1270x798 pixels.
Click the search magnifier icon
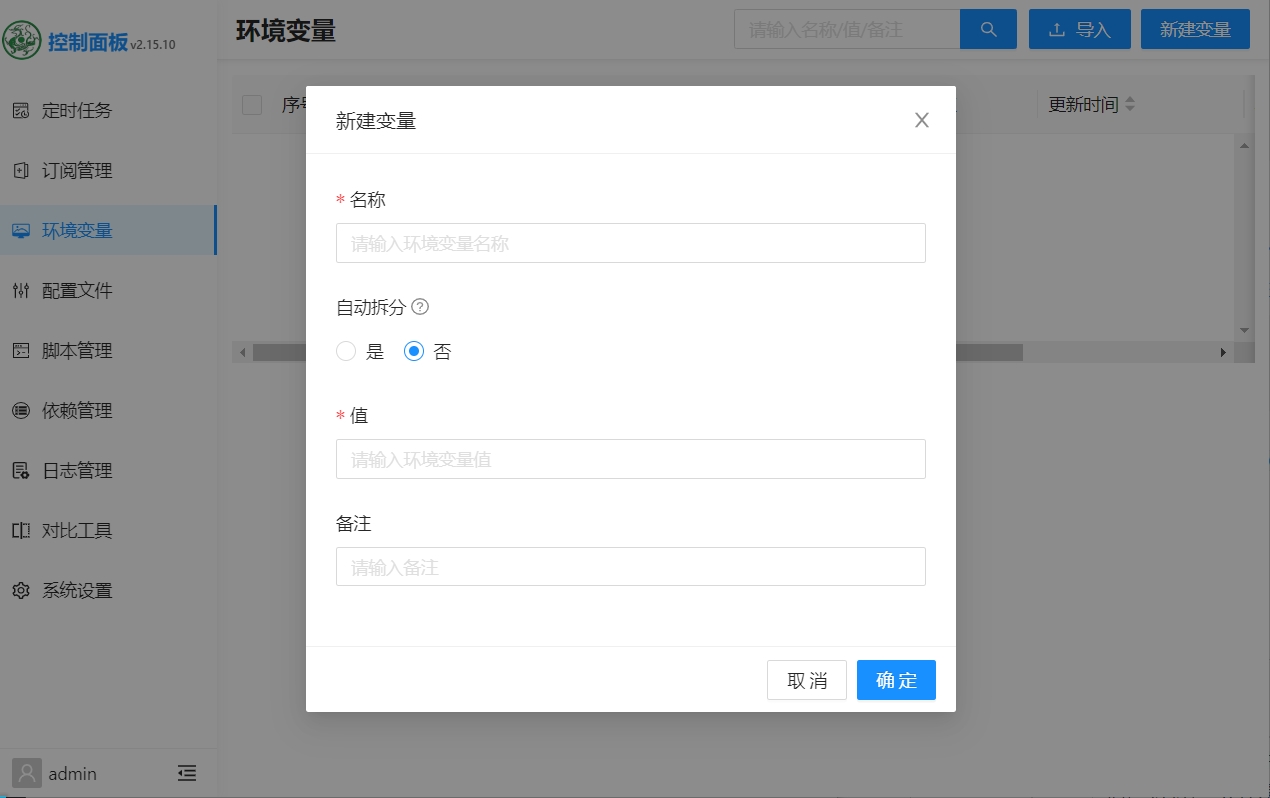988,29
